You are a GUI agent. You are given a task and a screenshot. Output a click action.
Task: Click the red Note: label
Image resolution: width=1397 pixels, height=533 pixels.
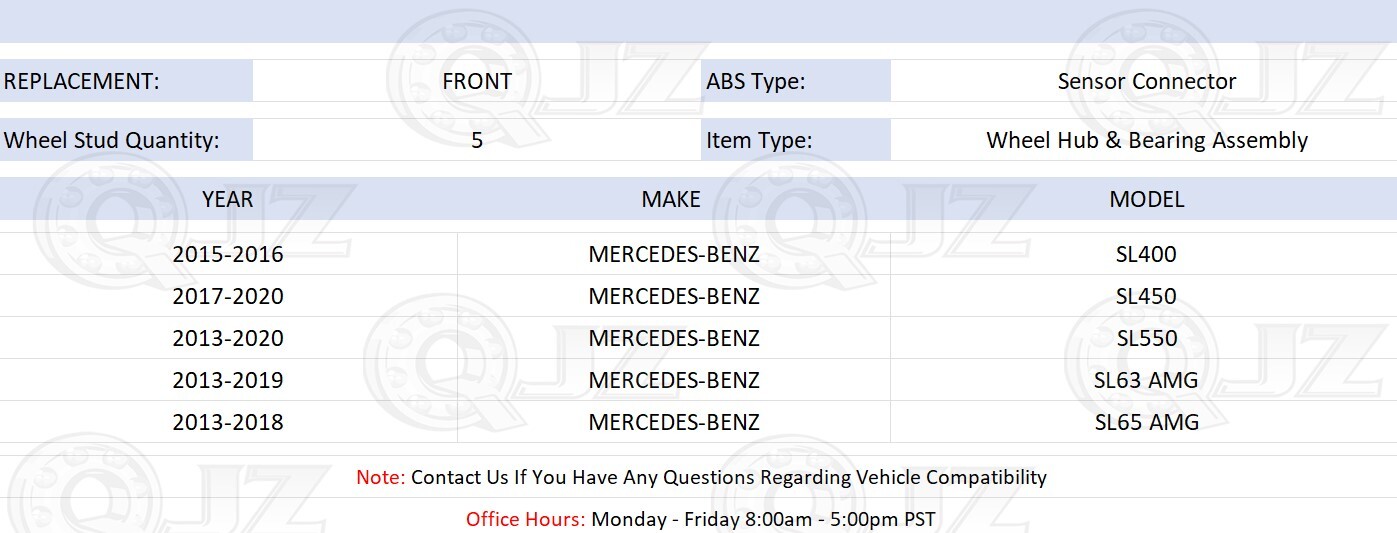point(381,477)
